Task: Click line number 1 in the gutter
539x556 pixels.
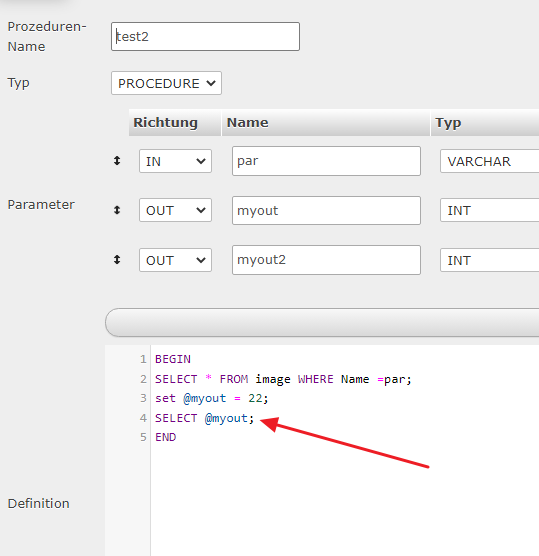Action: click(x=143, y=359)
